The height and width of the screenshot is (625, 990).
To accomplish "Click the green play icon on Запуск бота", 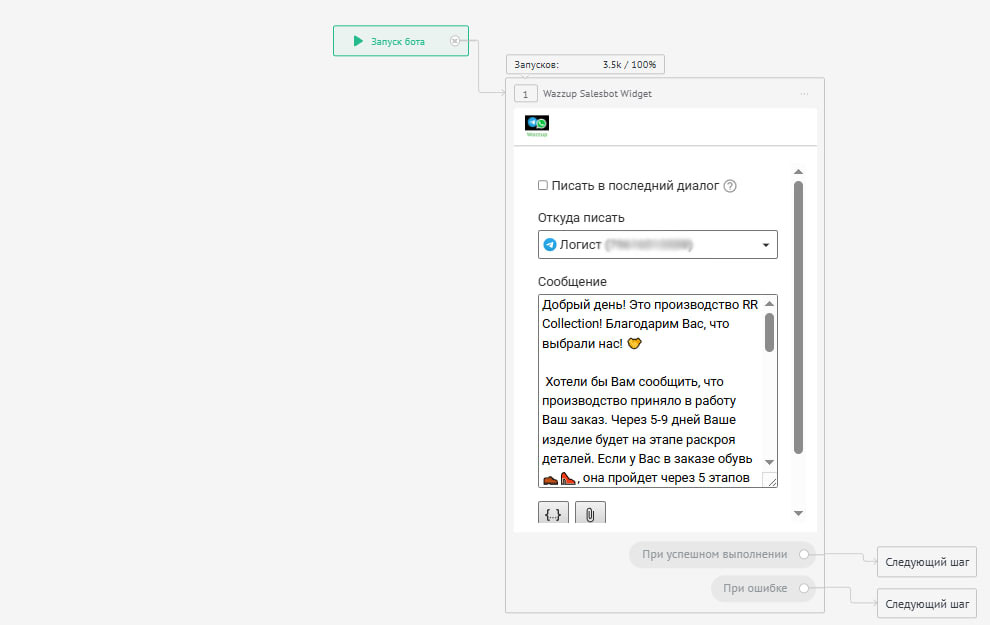I will coord(358,41).
